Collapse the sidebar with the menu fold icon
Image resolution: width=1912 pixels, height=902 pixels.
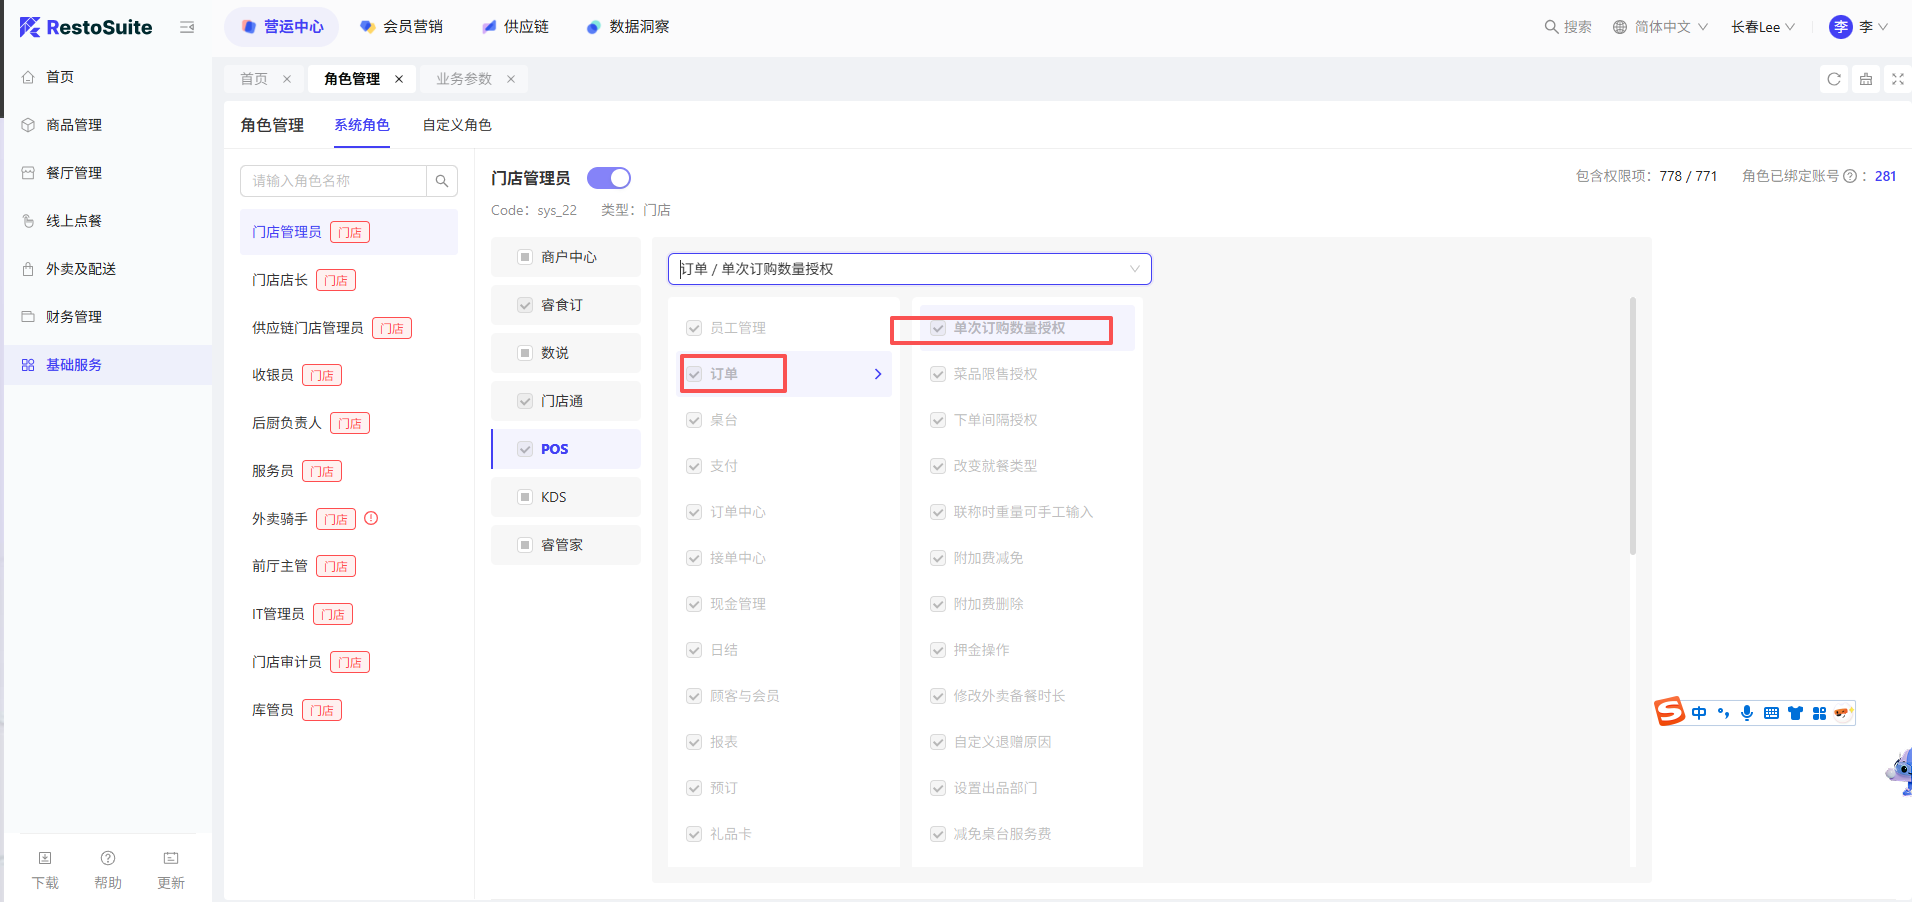187,27
